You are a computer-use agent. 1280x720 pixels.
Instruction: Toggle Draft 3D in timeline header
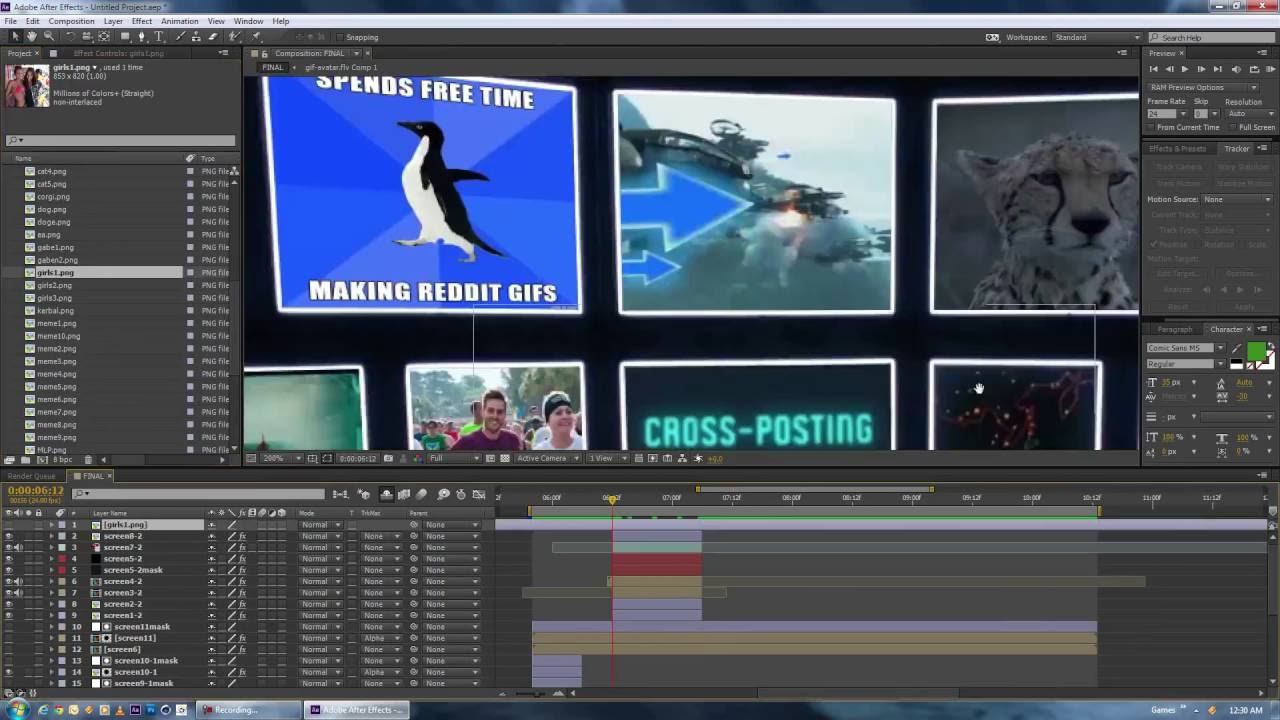pos(365,494)
